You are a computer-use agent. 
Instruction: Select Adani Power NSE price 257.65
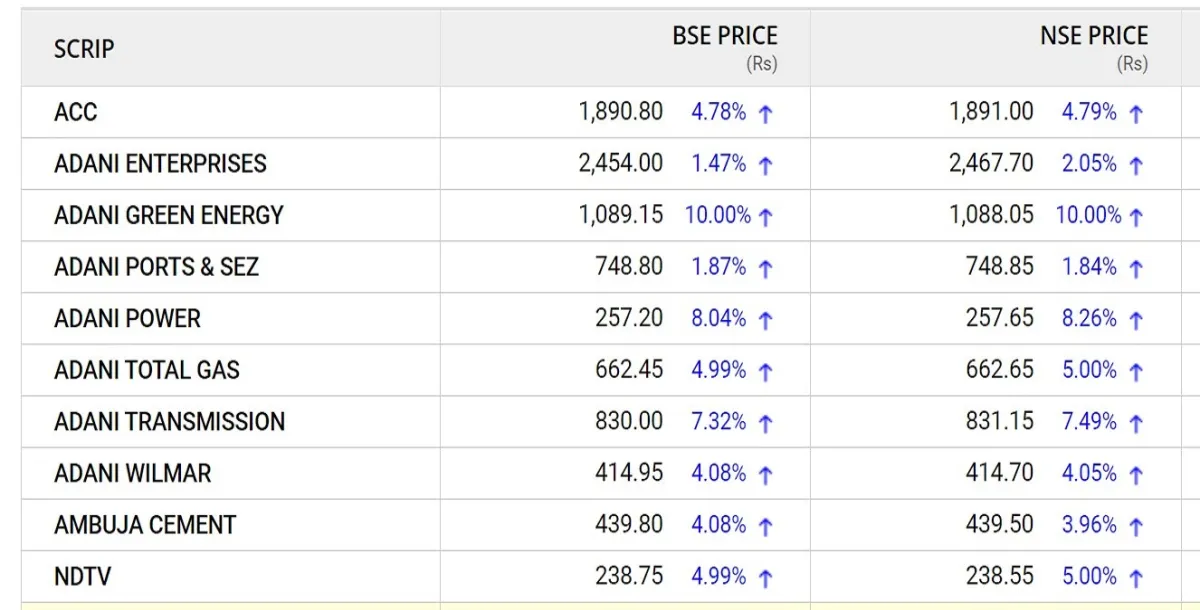coord(1000,319)
